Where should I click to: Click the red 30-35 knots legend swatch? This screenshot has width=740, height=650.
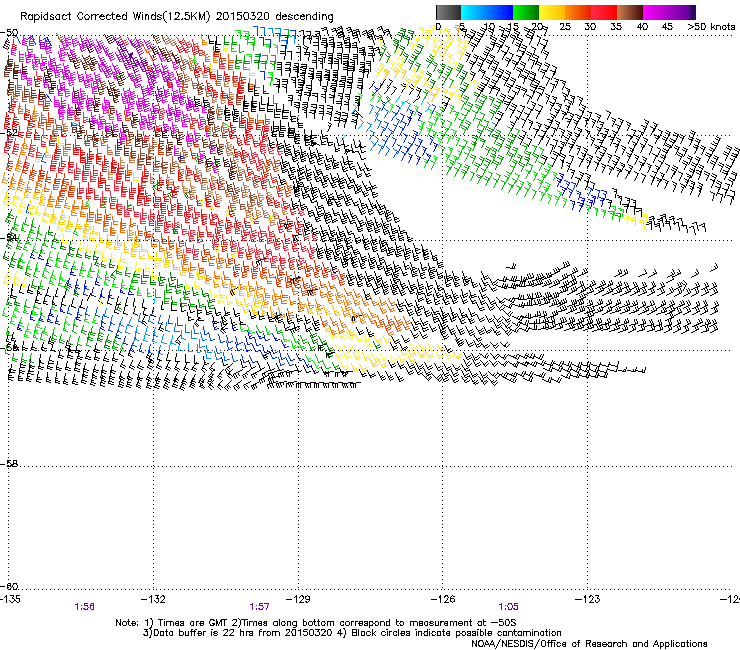604,12
